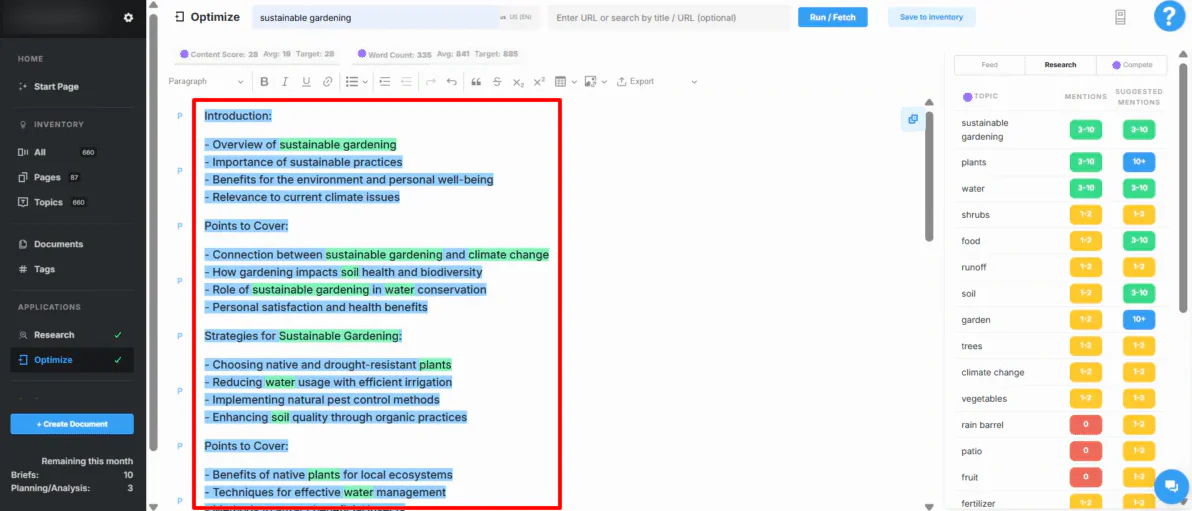Click the 0 mentions badge for patio
1192x511 pixels.
click(1086, 451)
